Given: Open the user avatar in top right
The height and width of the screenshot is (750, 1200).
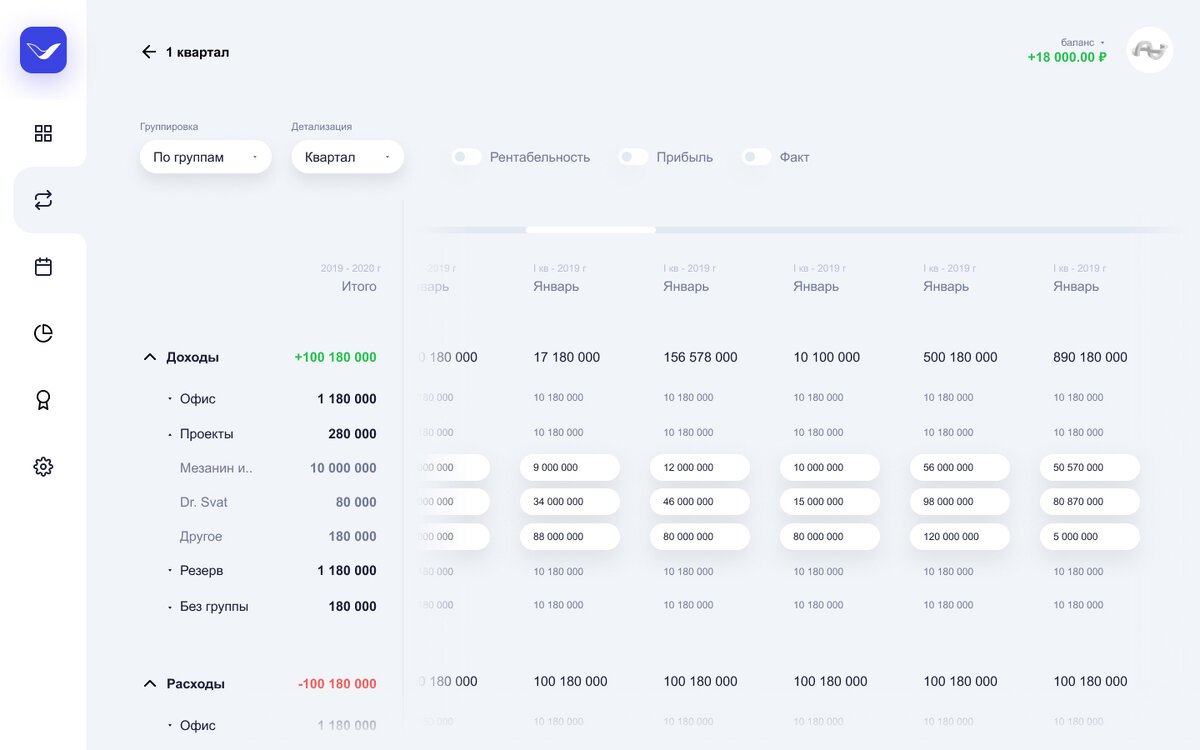Looking at the screenshot, I should click(1150, 50).
